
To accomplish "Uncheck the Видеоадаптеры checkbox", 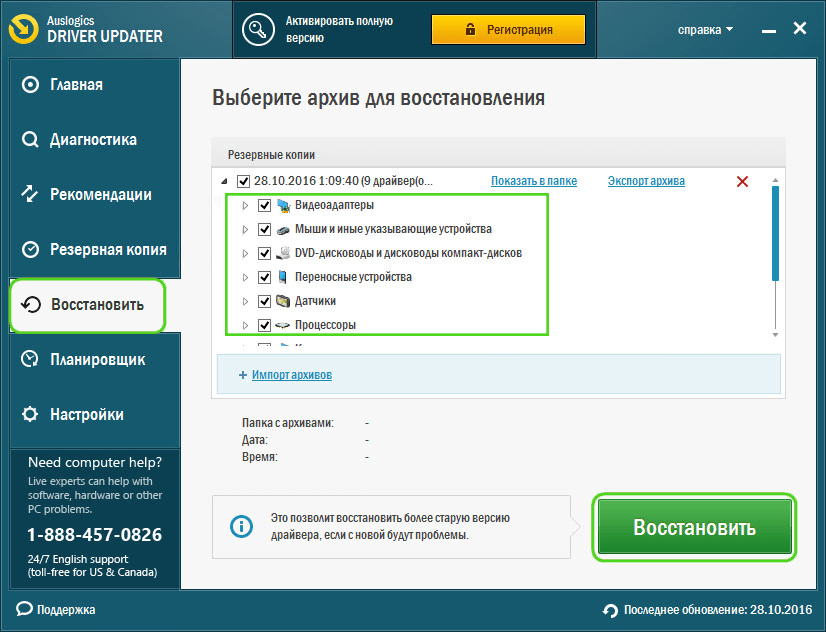I will [x=264, y=205].
